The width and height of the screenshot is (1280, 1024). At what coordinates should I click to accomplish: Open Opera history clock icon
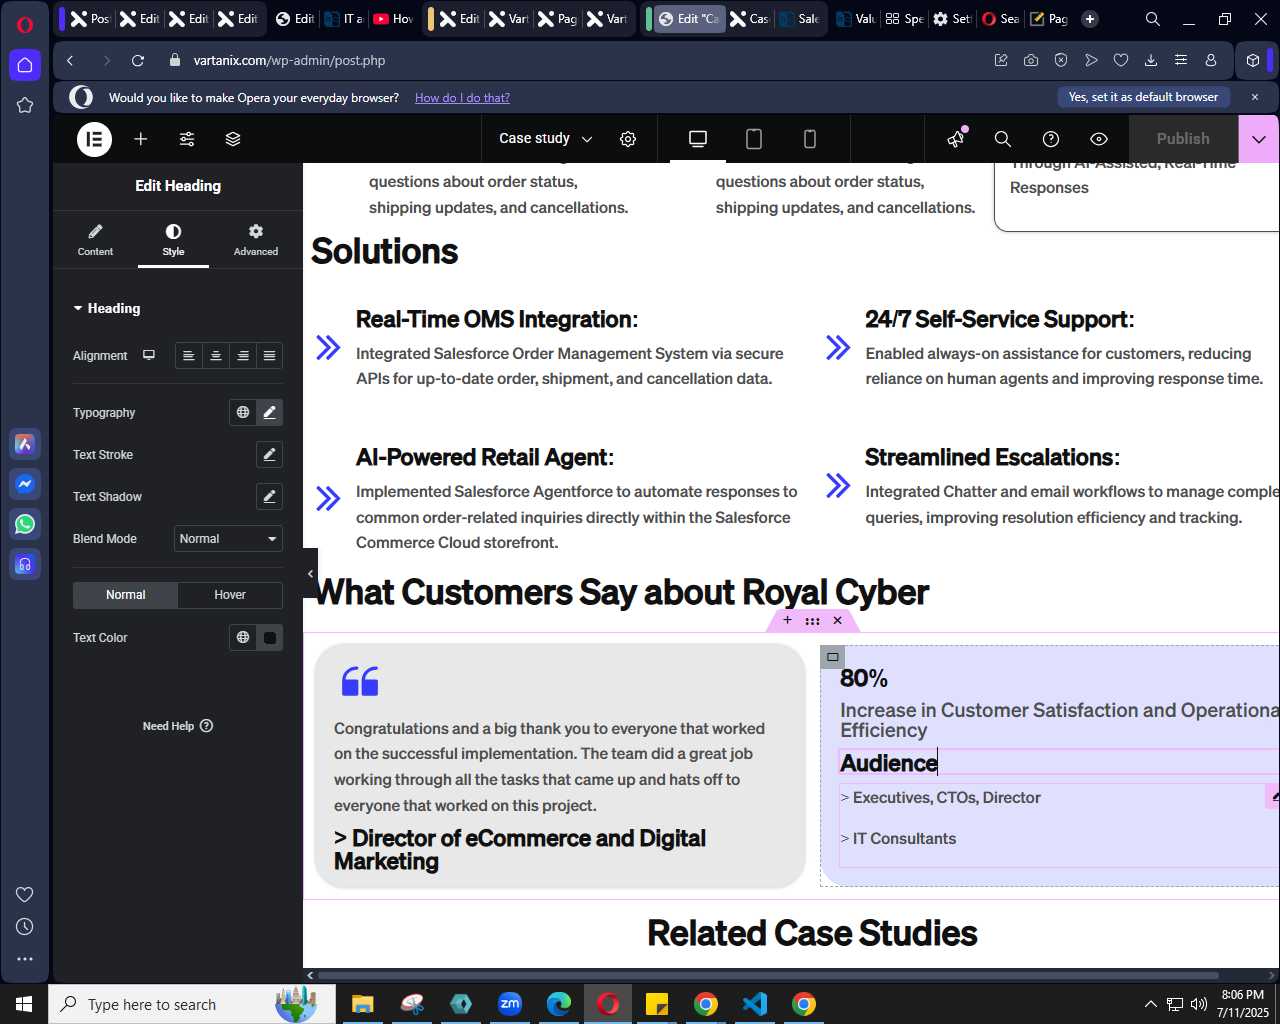point(25,927)
